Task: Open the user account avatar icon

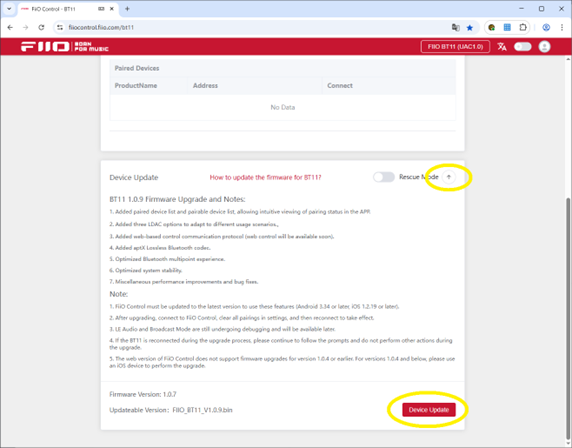Action: (x=544, y=47)
